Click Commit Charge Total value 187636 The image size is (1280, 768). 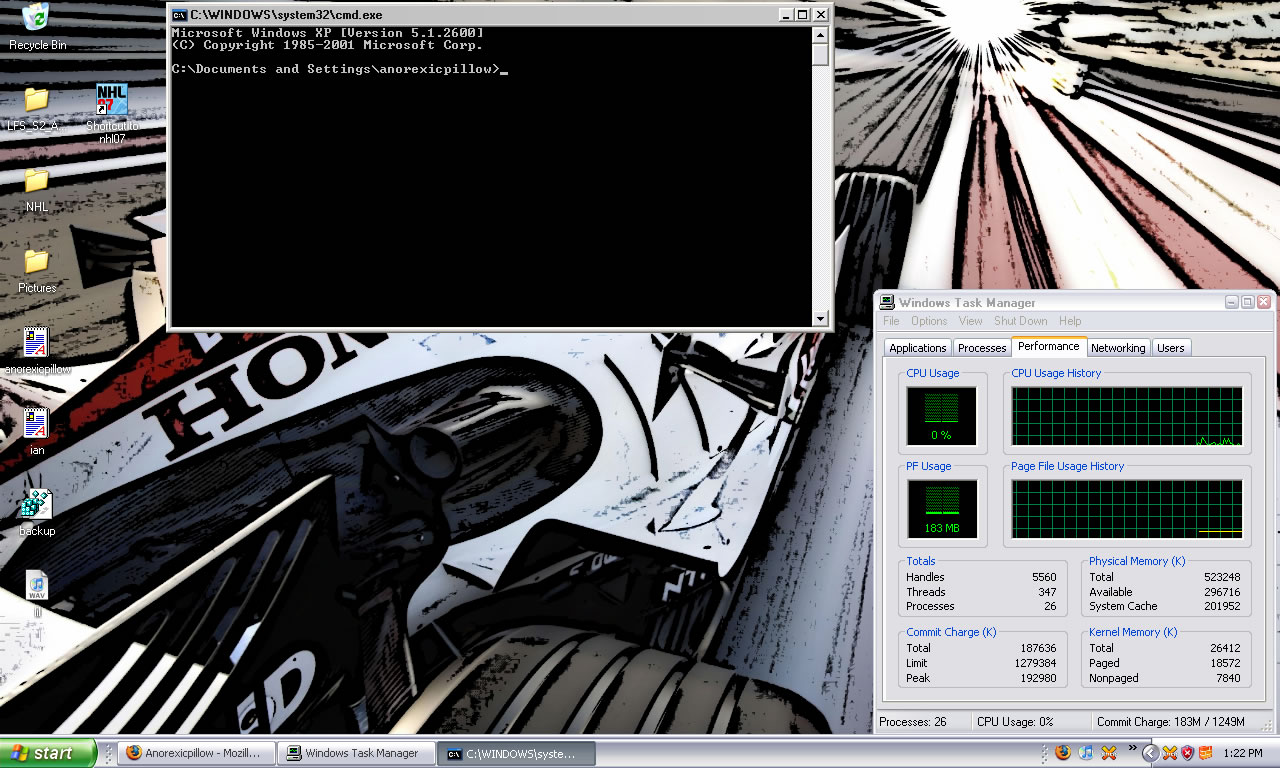point(1037,648)
